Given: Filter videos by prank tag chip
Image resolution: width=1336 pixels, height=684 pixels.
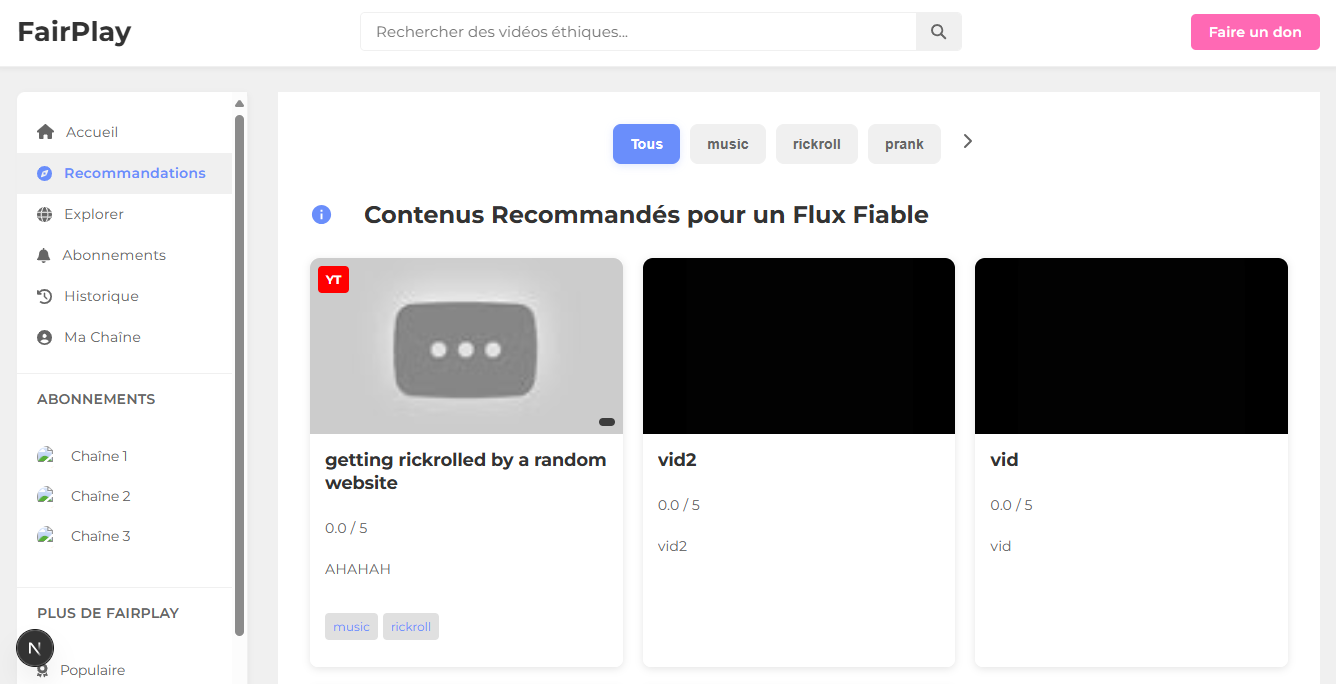Looking at the screenshot, I should (x=904, y=144).
